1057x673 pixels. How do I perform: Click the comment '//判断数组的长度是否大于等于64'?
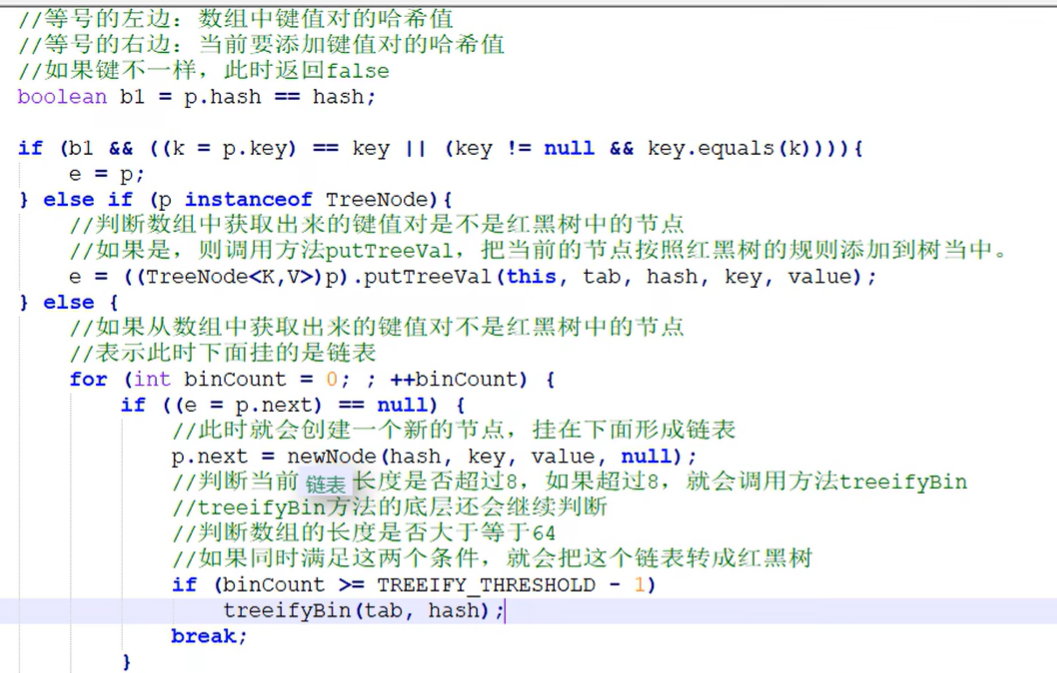tap(363, 533)
